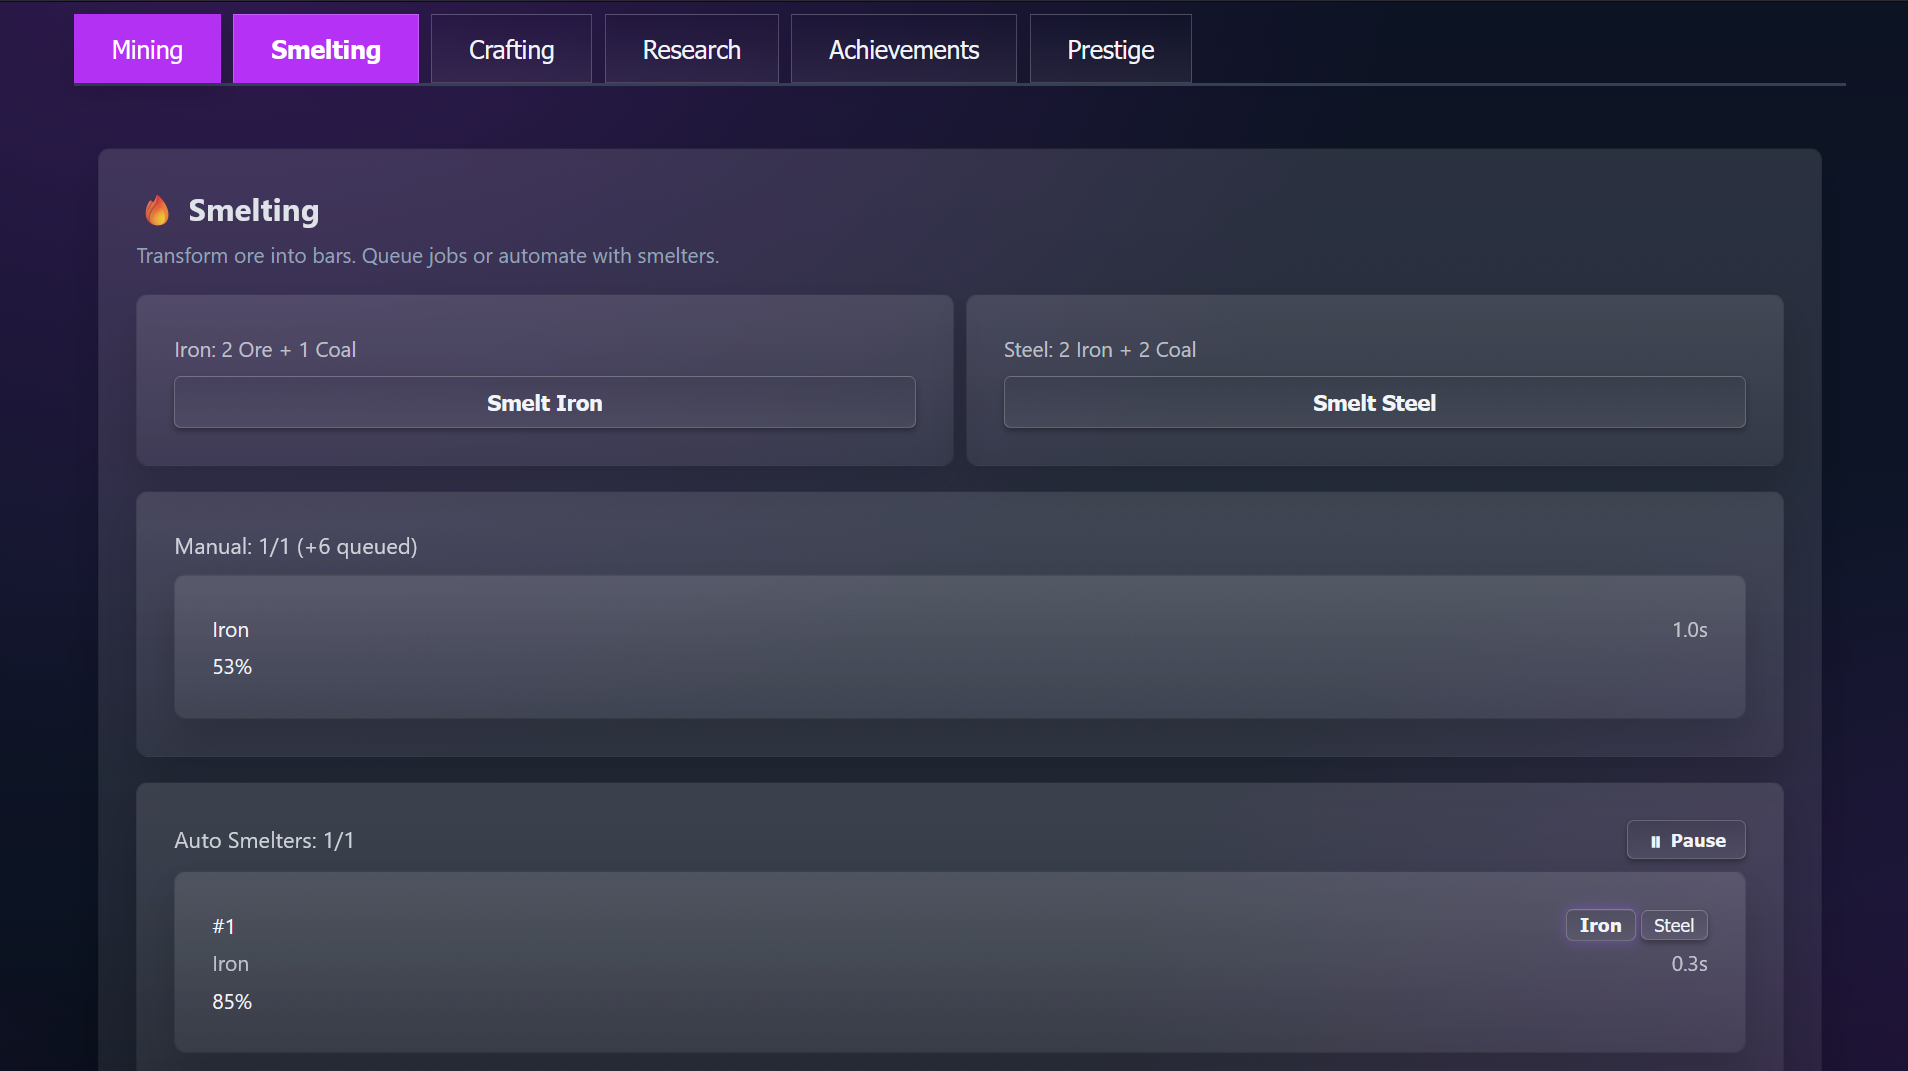Click the Smelt Iron button
Screen dimensions: 1908x1071
click(x=545, y=402)
